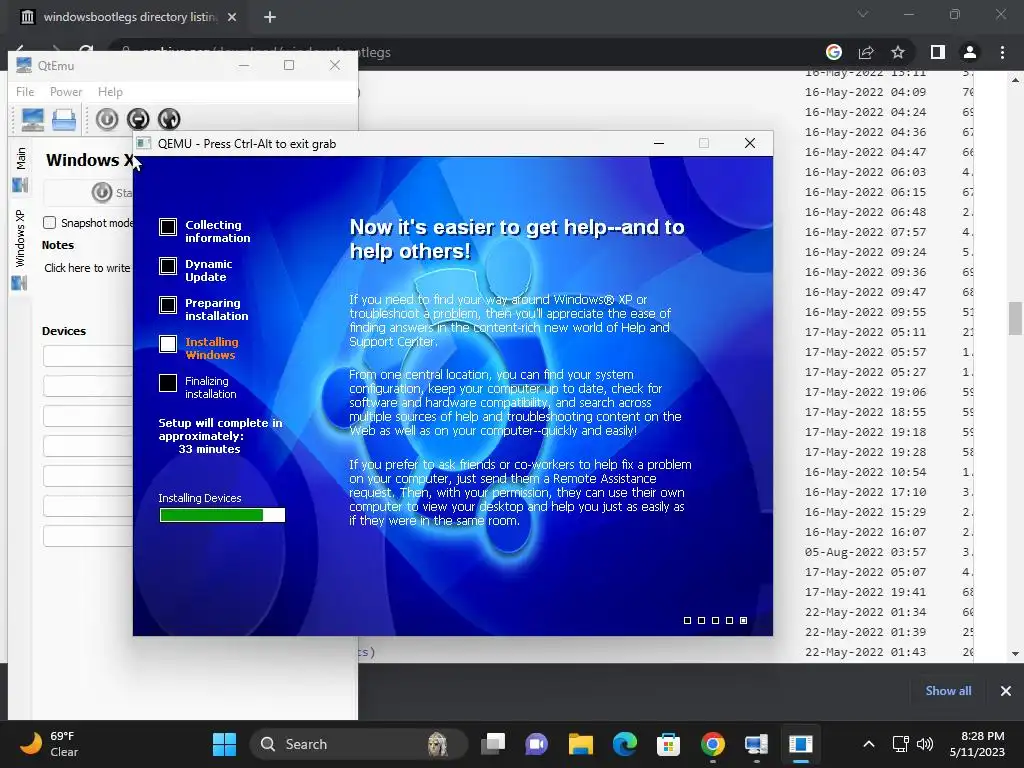Open a new browser tab

[270, 17]
